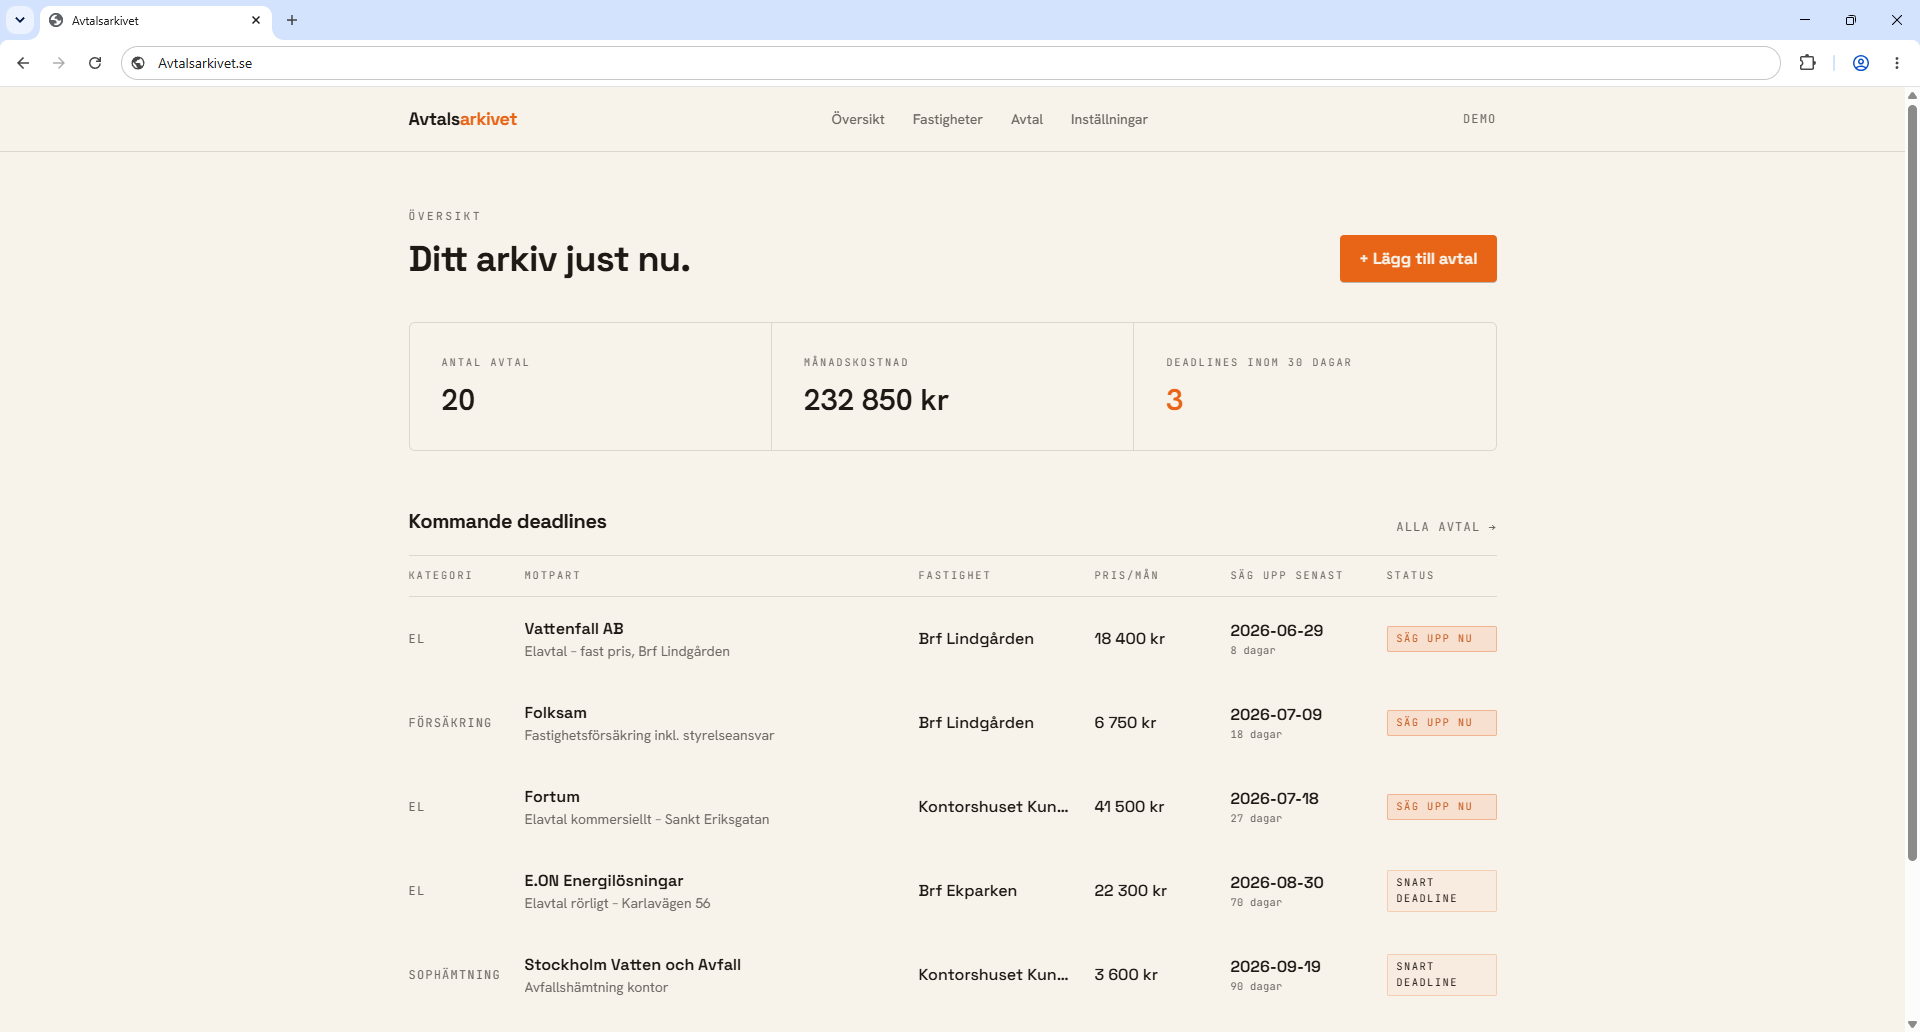1920x1032 pixels.
Task: Open the Inställningar nav item
Action: (1109, 119)
